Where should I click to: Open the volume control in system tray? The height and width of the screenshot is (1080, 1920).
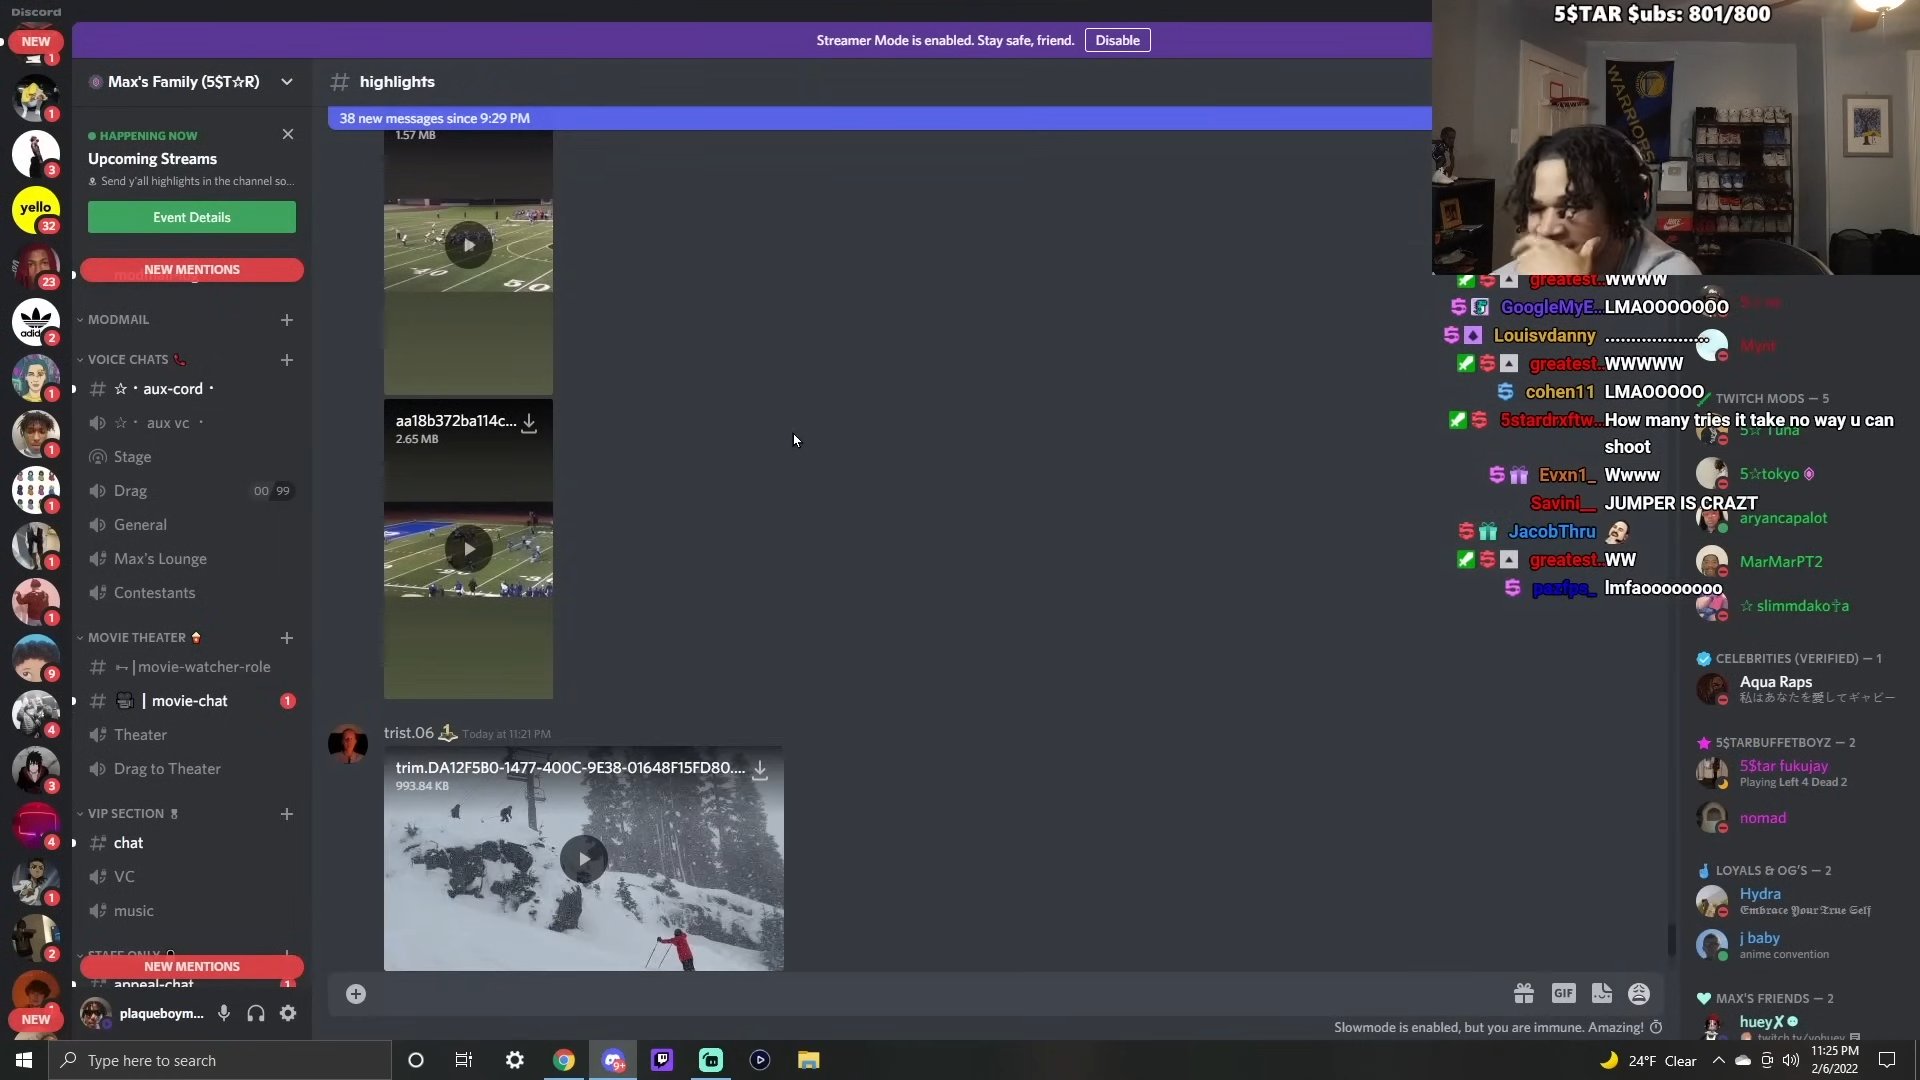(x=1791, y=1060)
